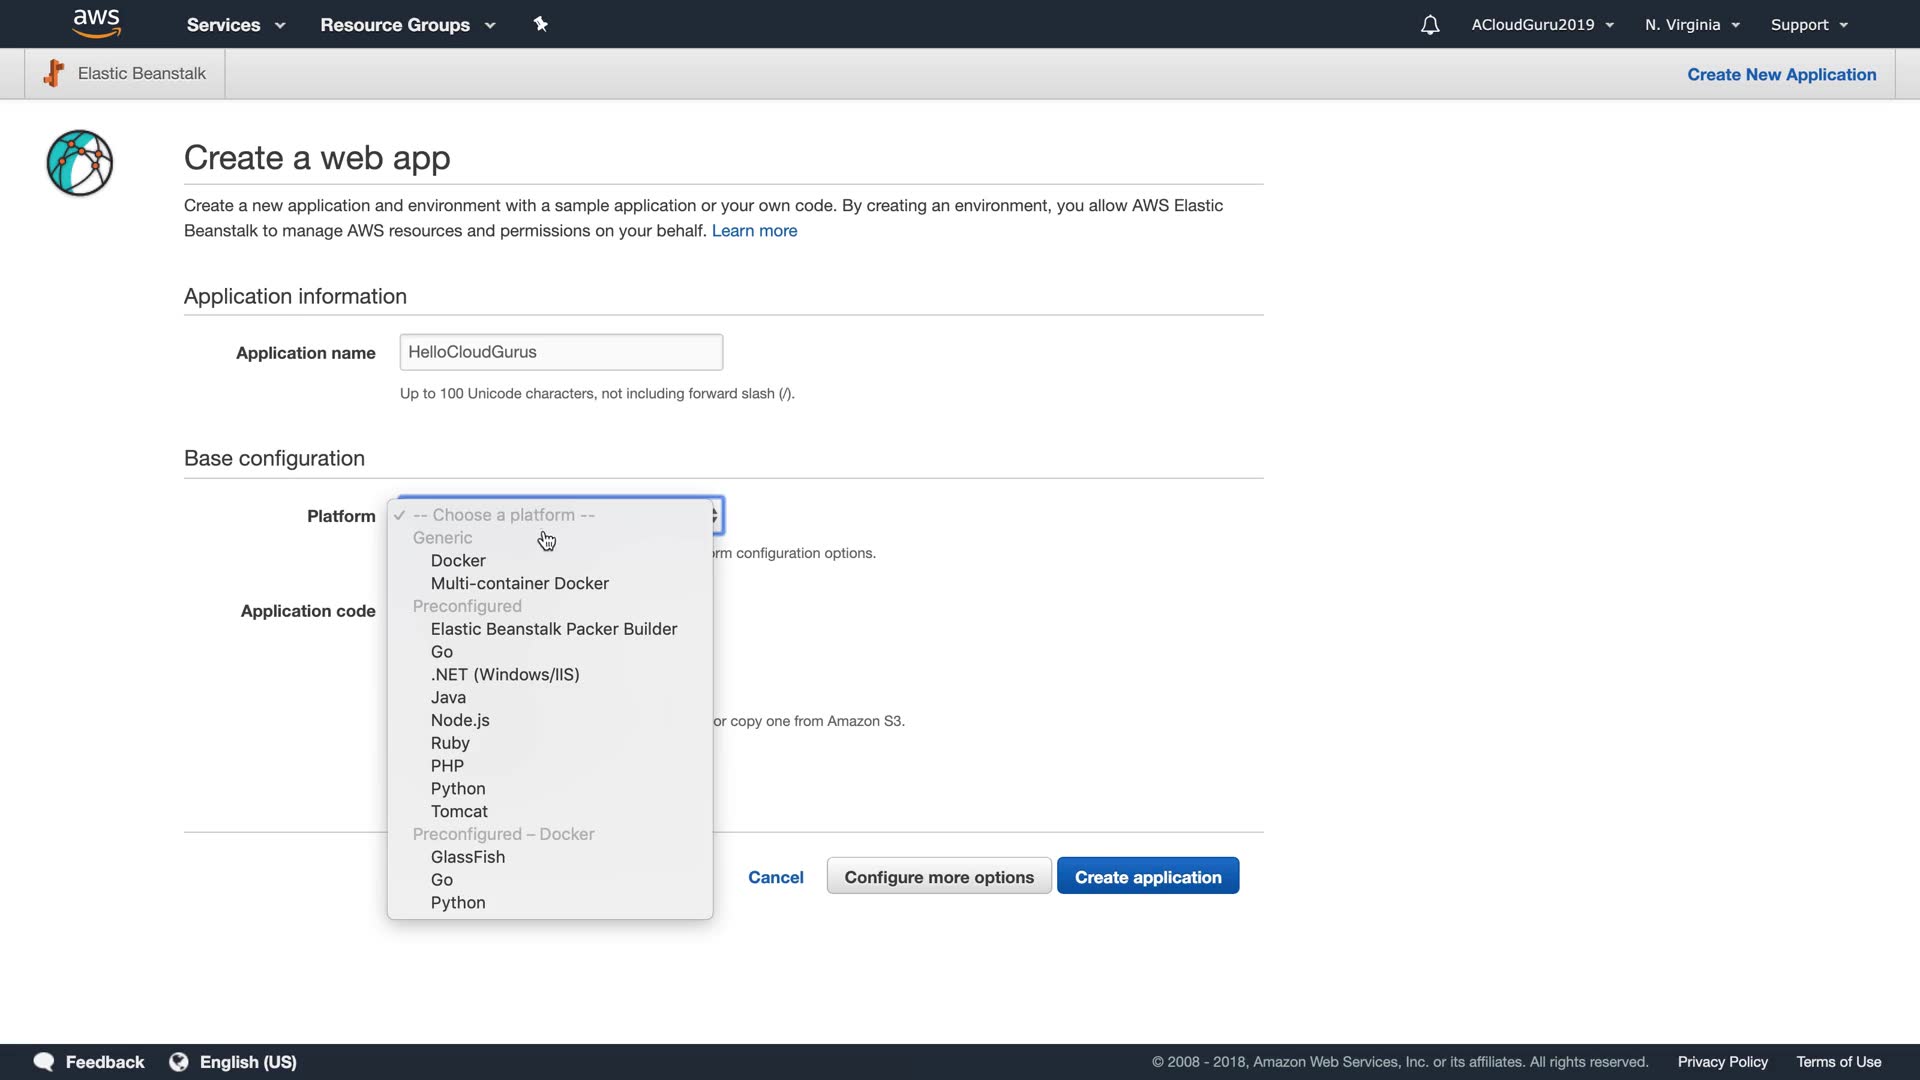Choose Node.js in the platform dropdown
The width and height of the screenshot is (1920, 1080).
coord(460,720)
